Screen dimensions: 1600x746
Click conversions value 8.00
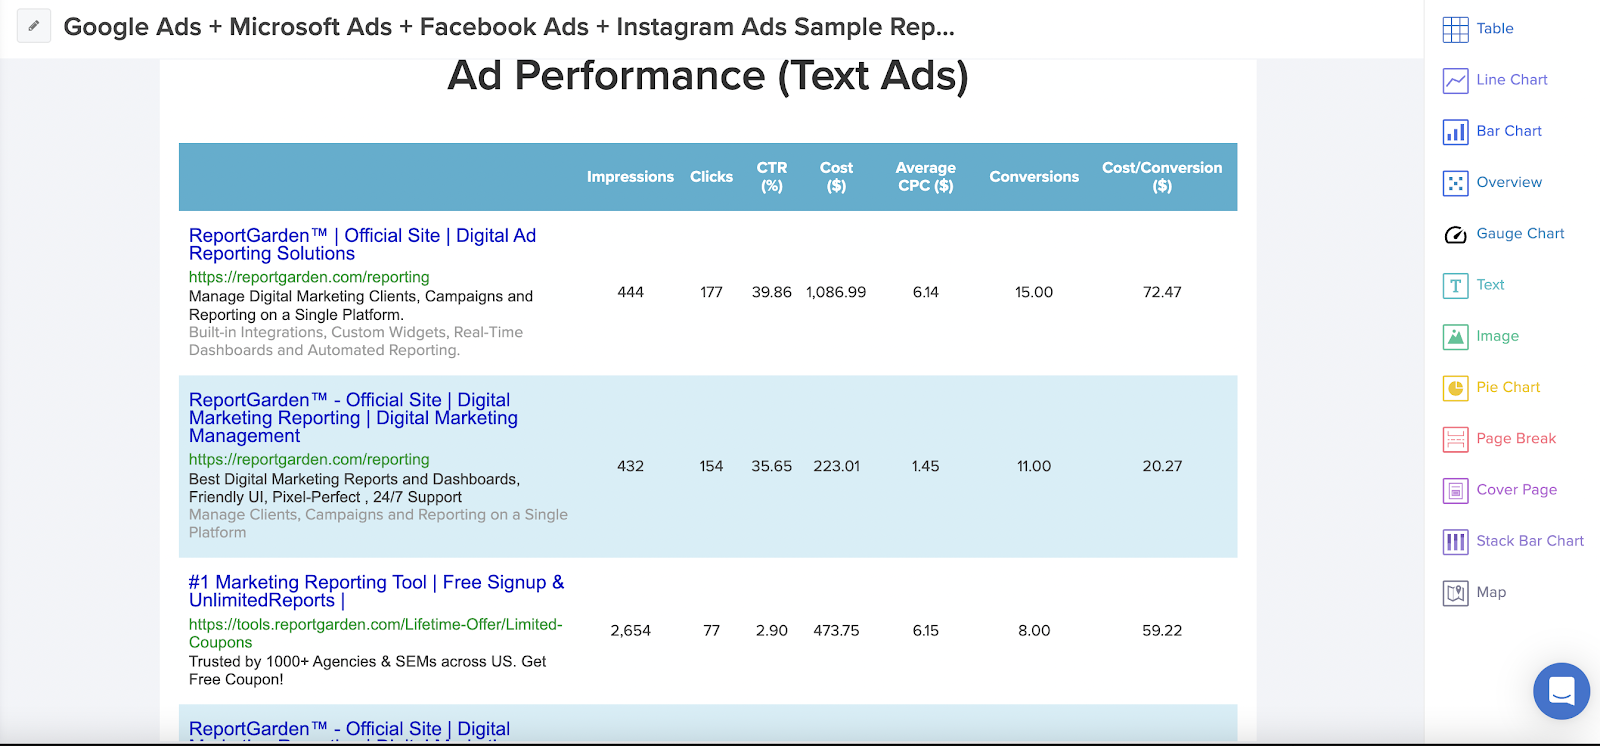pos(1034,631)
